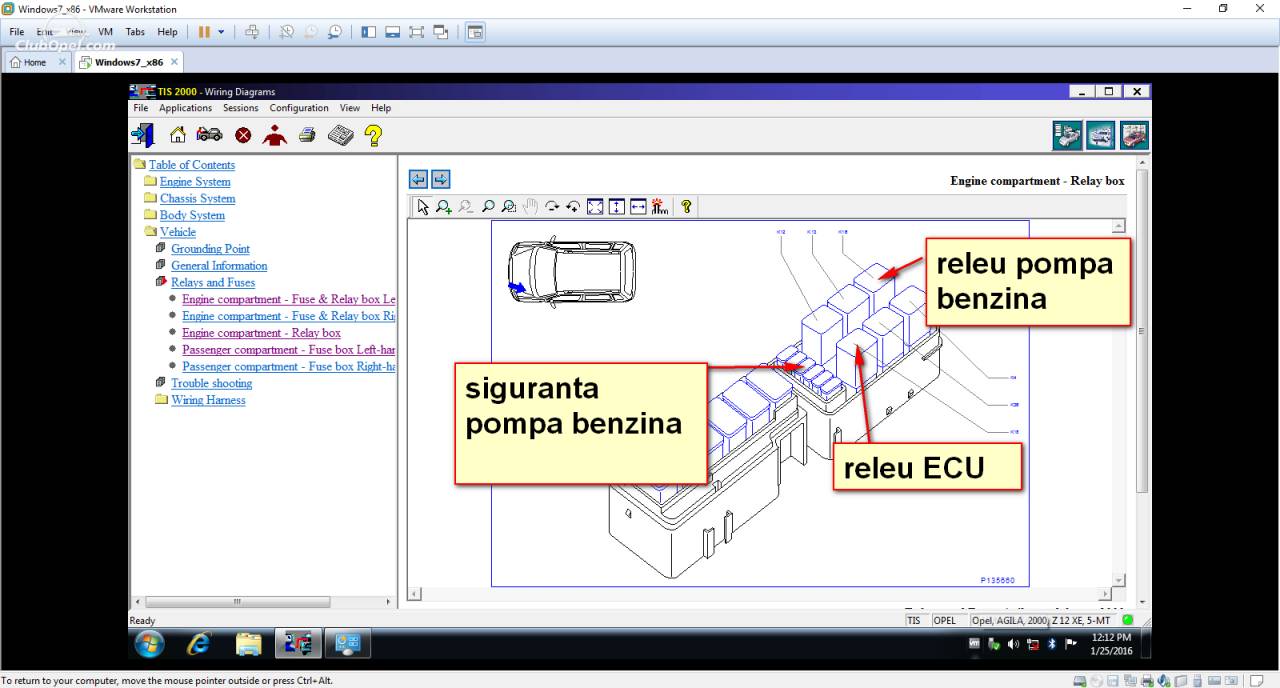The width and height of the screenshot is (1280, 688).
Task: Fit the diagram to window
Action: (x=595, y=207)
